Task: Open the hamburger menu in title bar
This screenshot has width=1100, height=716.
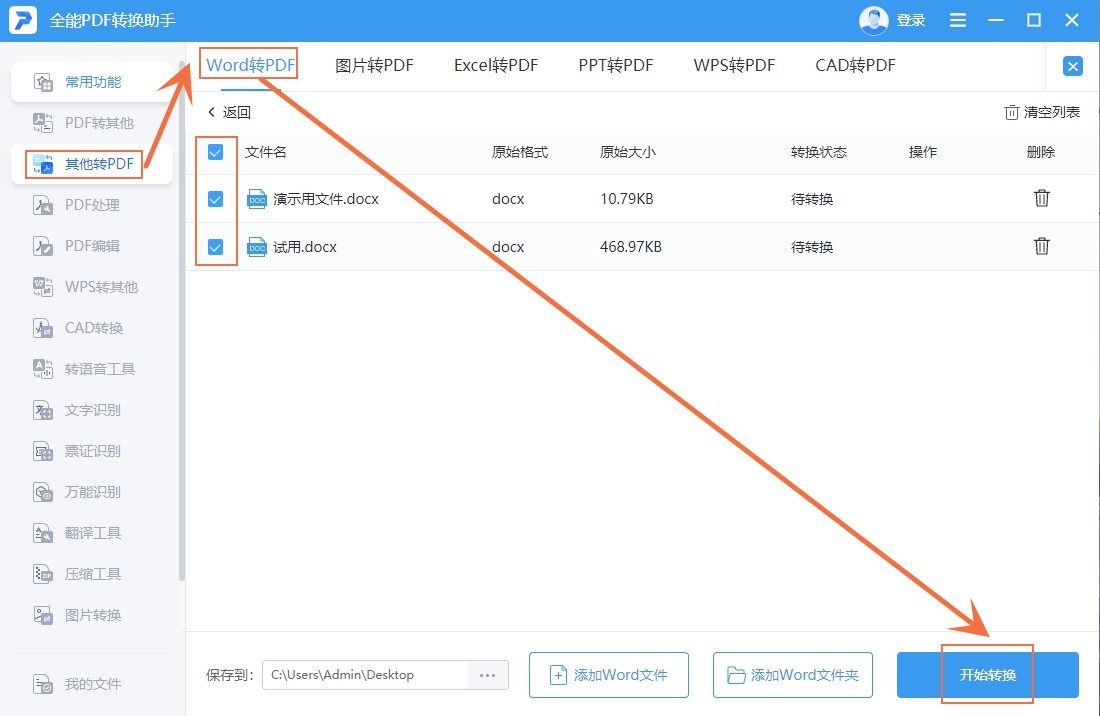Action: click(x=957, y=19)
